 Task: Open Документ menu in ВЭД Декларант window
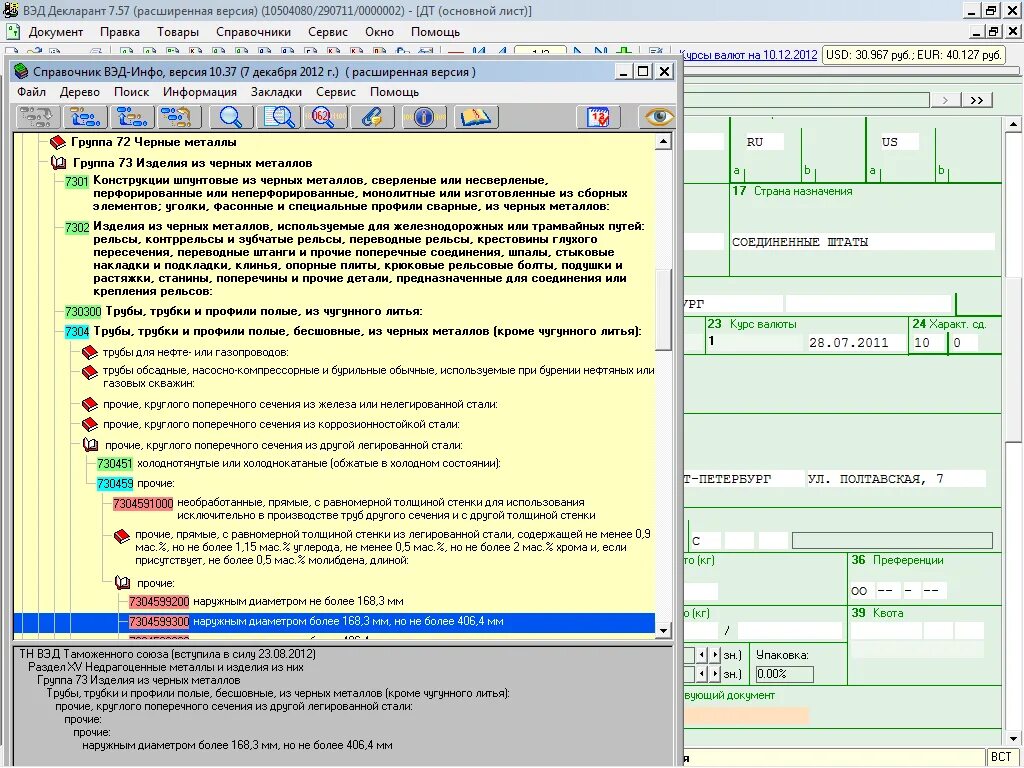(x=56, y=32)
